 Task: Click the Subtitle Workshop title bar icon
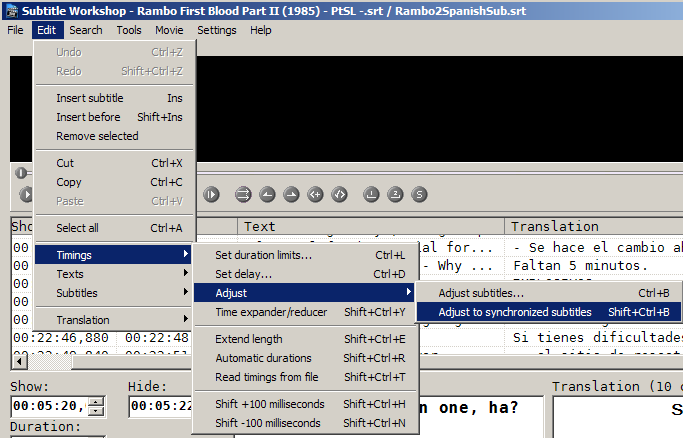[12, 10]
